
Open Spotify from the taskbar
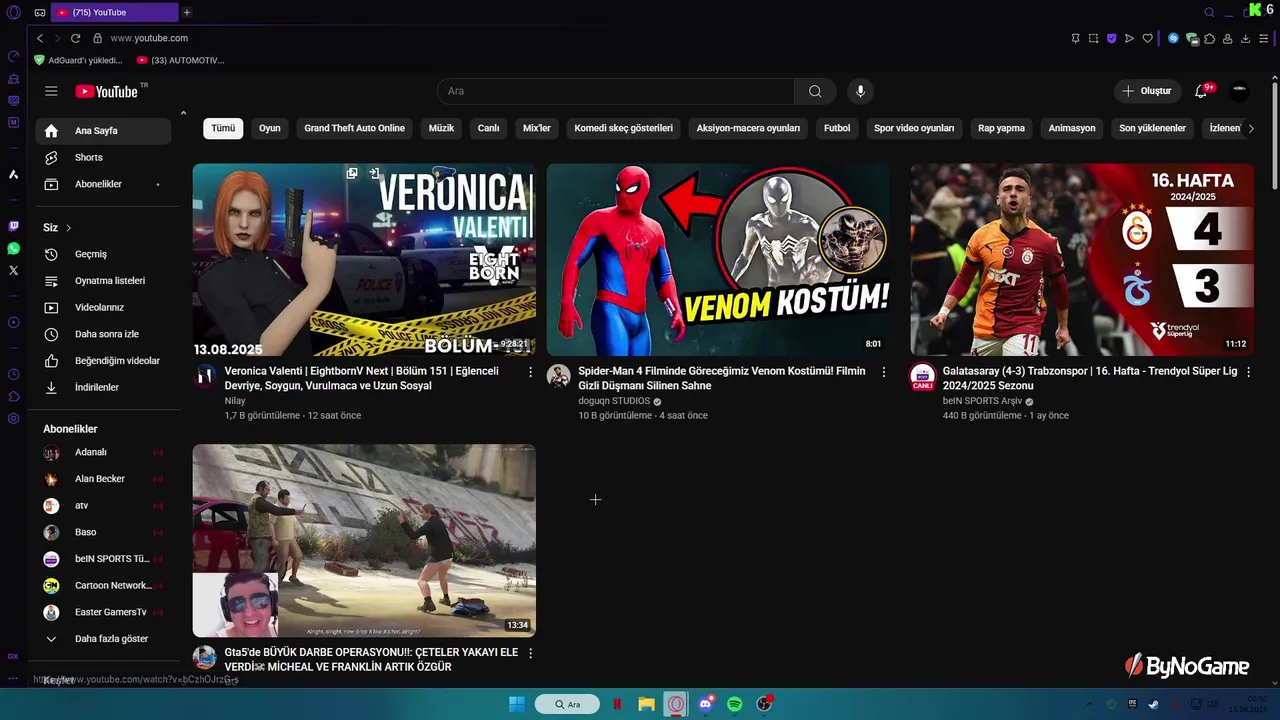(x=735, y=704)
